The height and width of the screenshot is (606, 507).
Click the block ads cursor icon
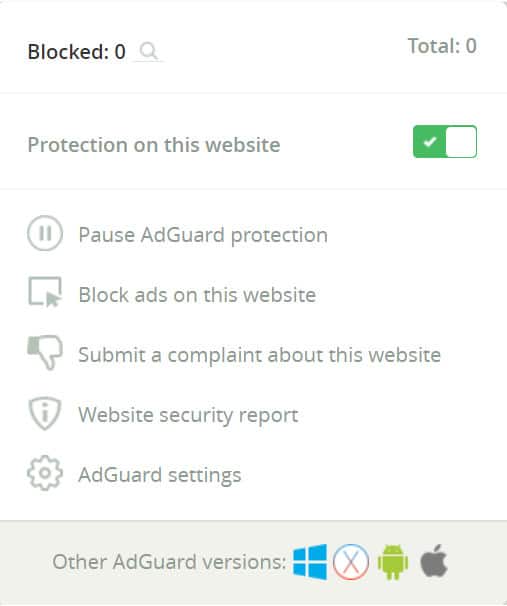(x=45, y=292)
